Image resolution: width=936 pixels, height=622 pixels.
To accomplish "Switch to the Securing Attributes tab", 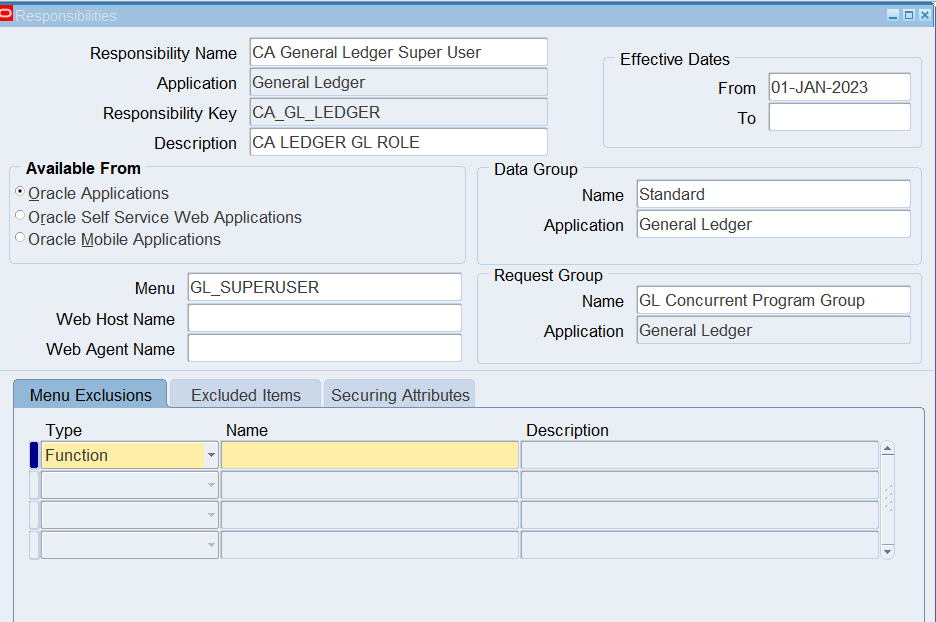I will click(x=400, y=395).
